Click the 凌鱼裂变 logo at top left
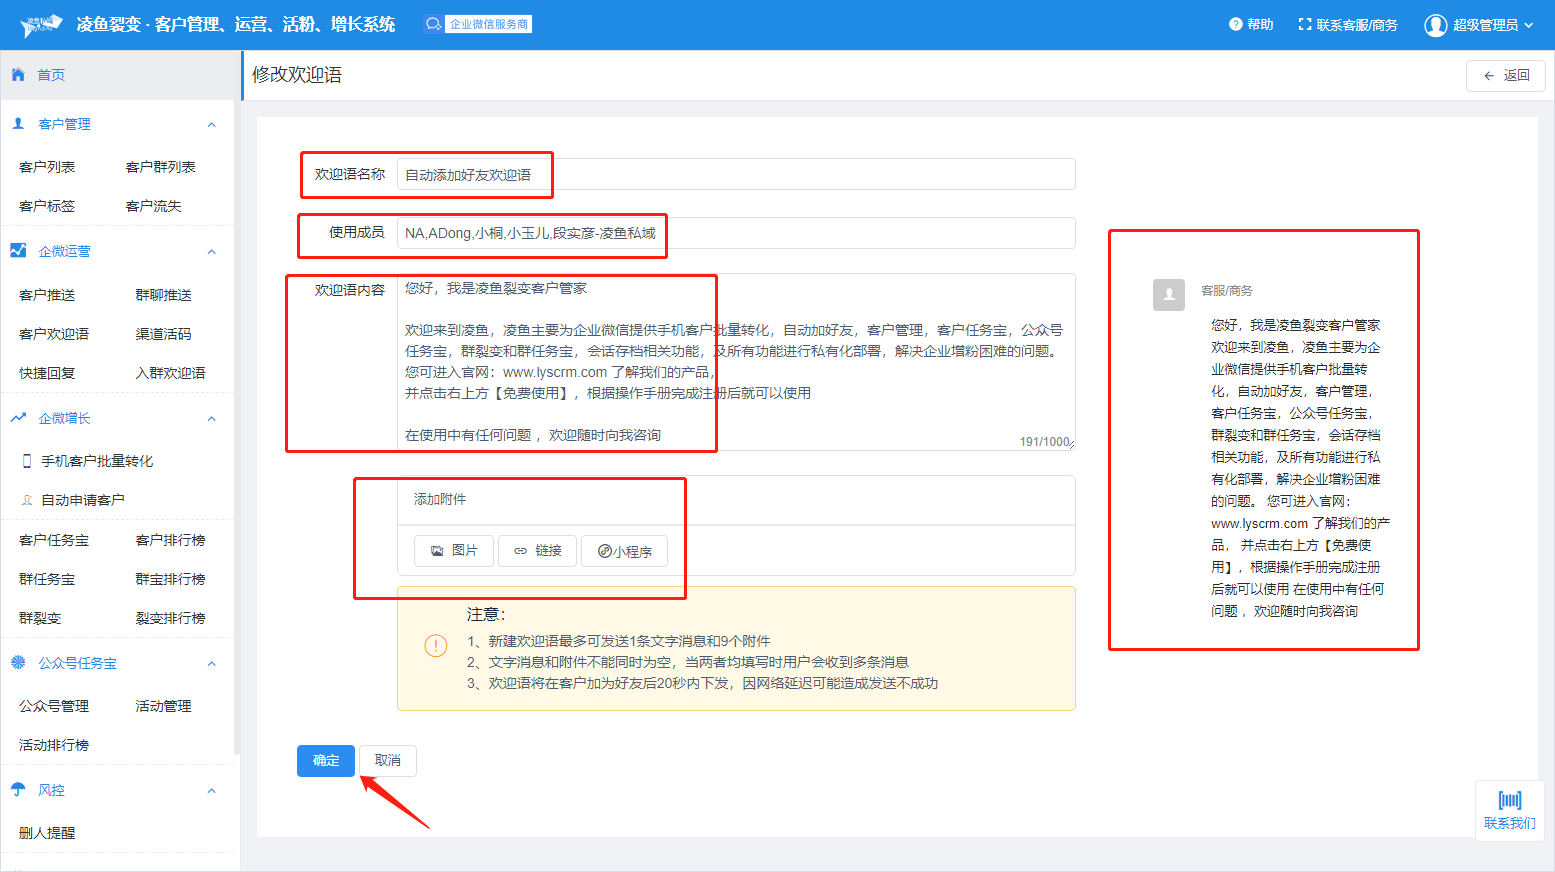This screenshot has height=872, width=1555. [41, 25]
